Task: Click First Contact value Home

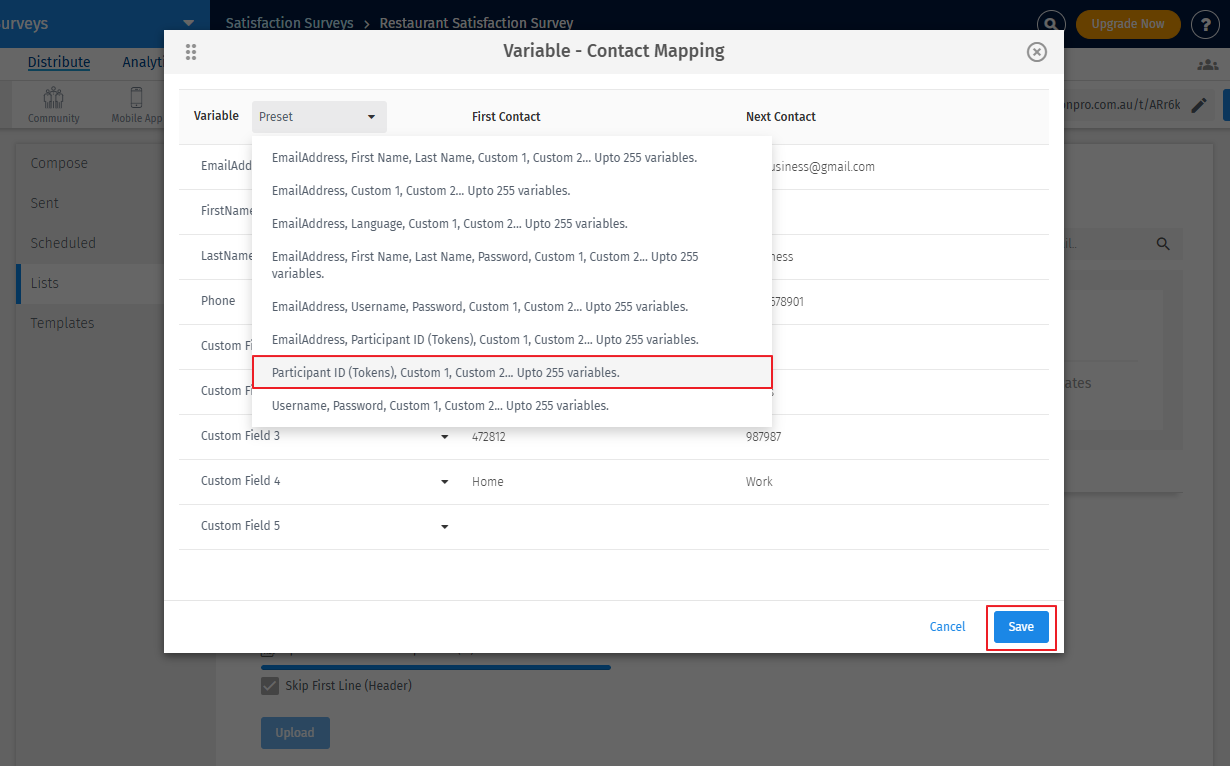Action: pos(488,482)
